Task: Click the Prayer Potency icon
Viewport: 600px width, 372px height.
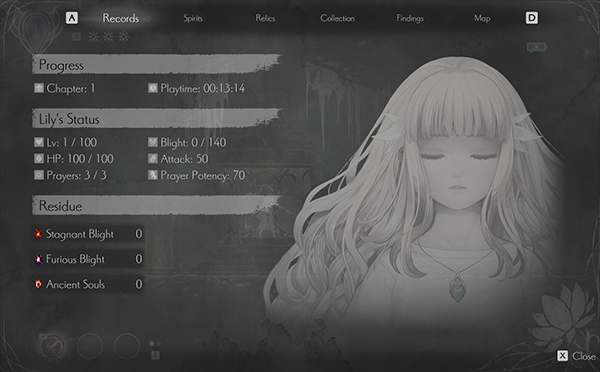Action: click(x=153, y=175)
